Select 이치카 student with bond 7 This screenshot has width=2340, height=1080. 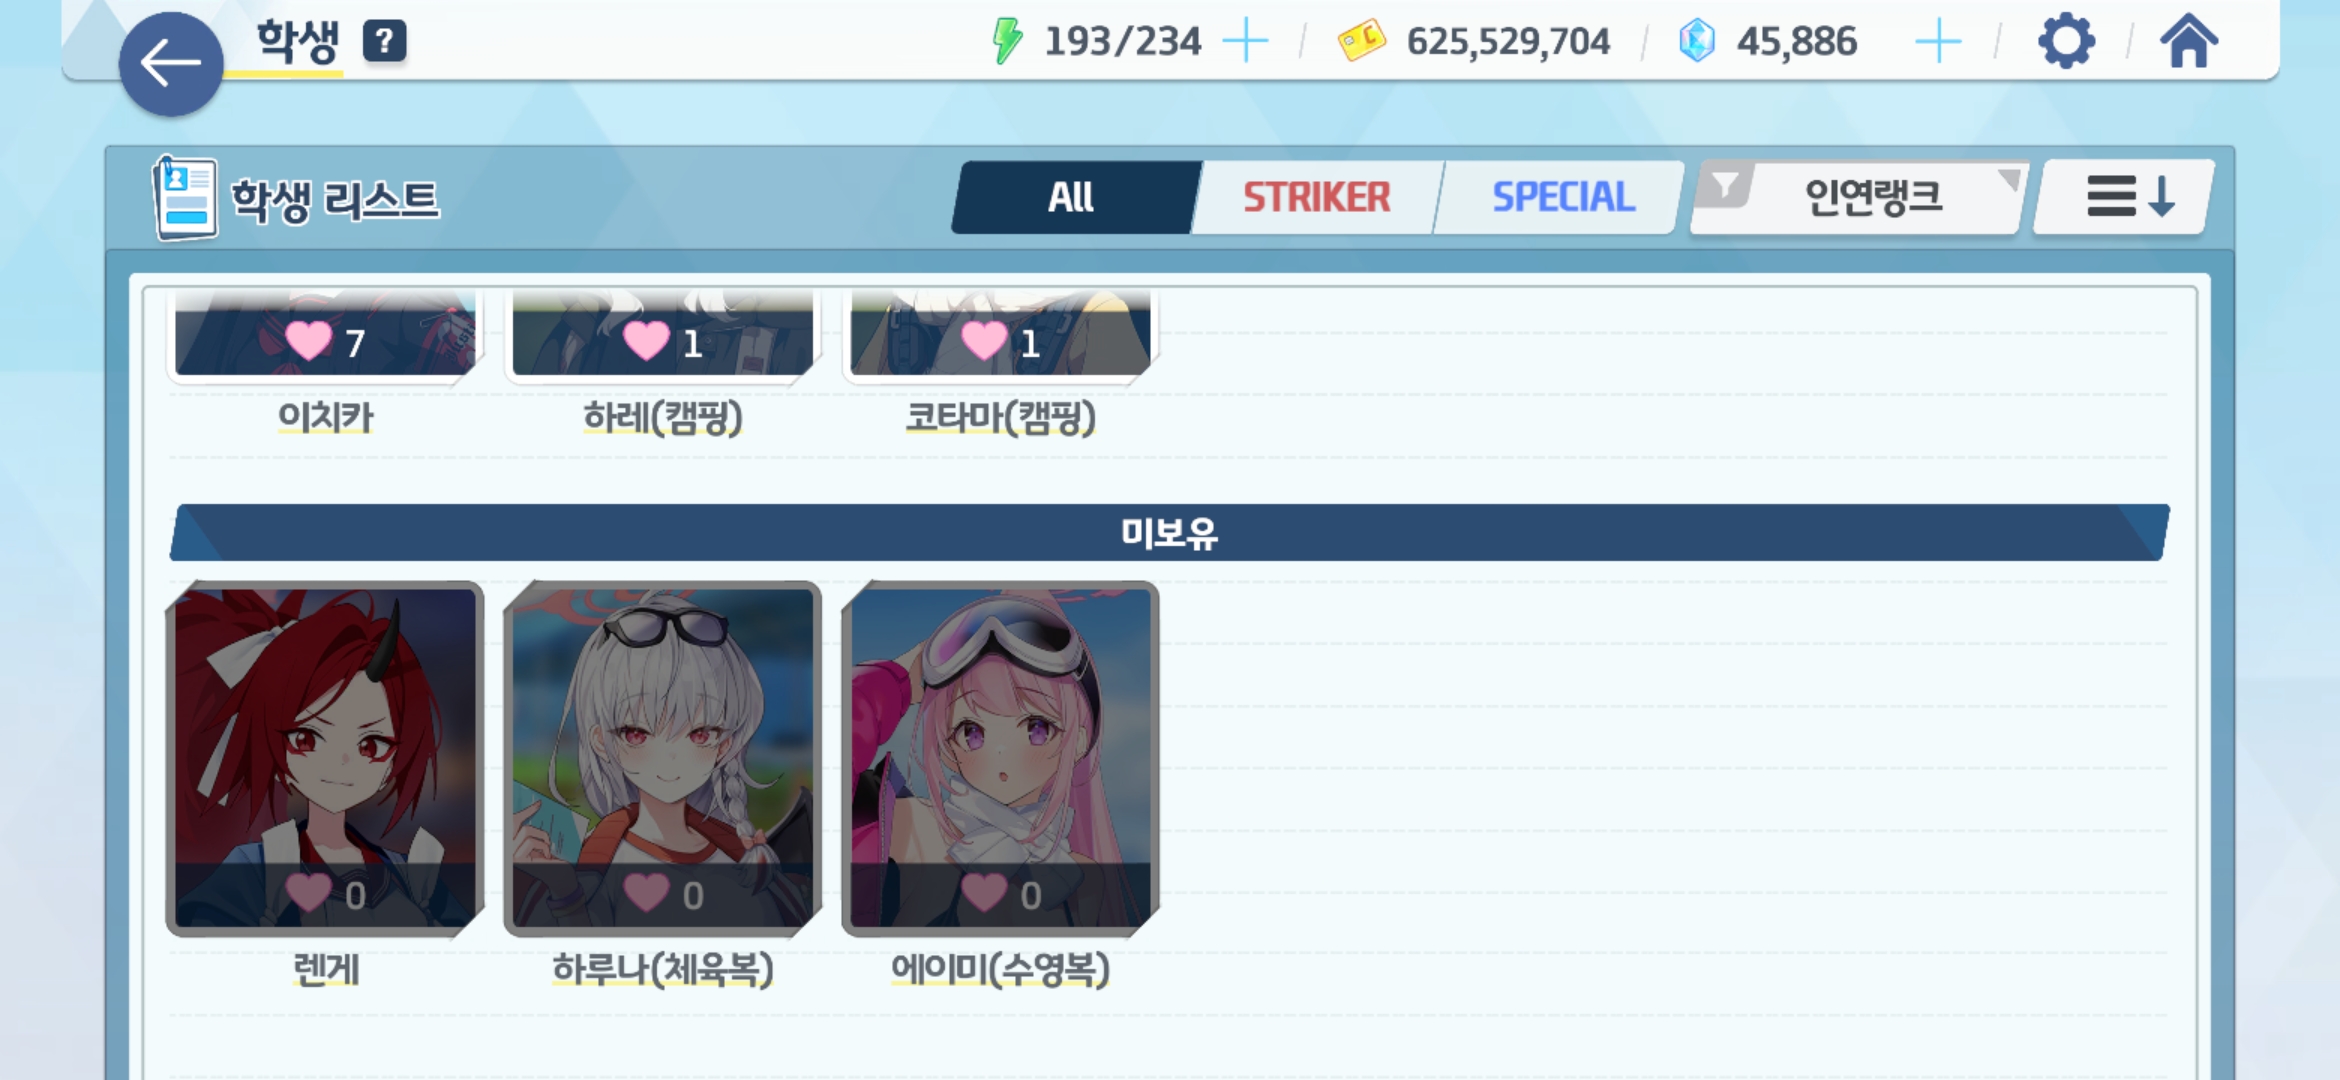325,335
